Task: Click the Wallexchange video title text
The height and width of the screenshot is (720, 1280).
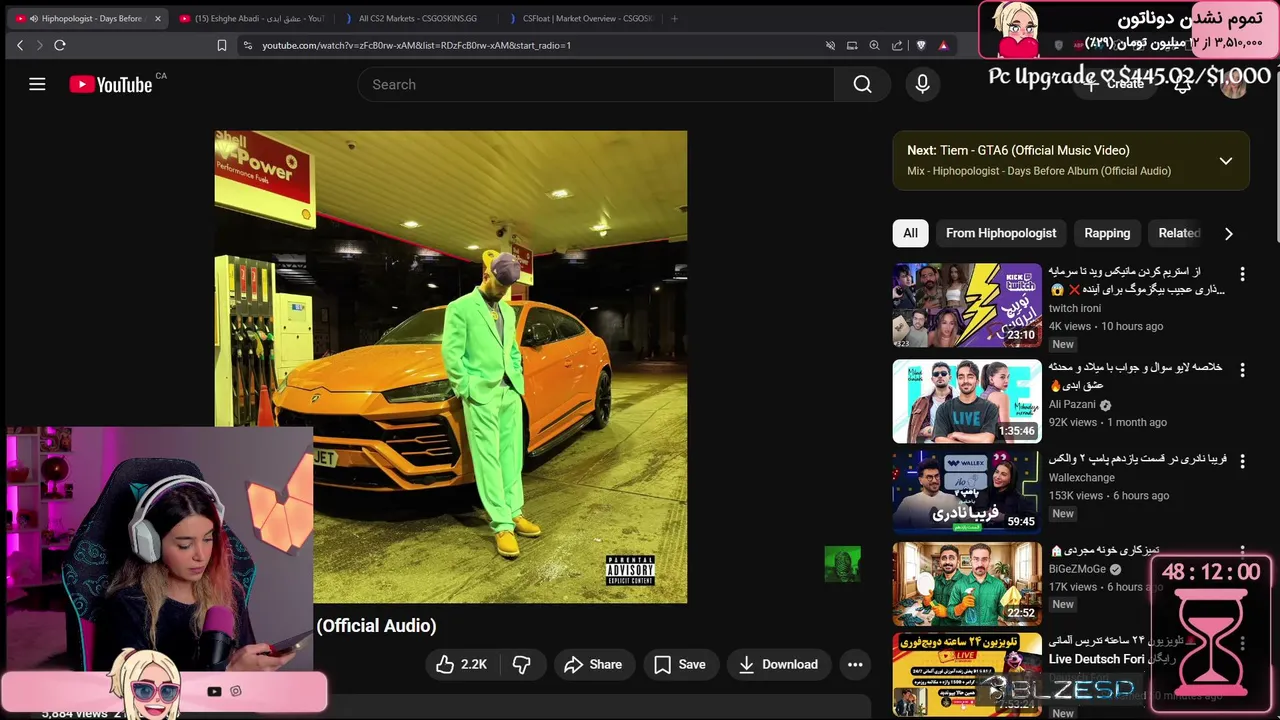Action: (1137, 459)
